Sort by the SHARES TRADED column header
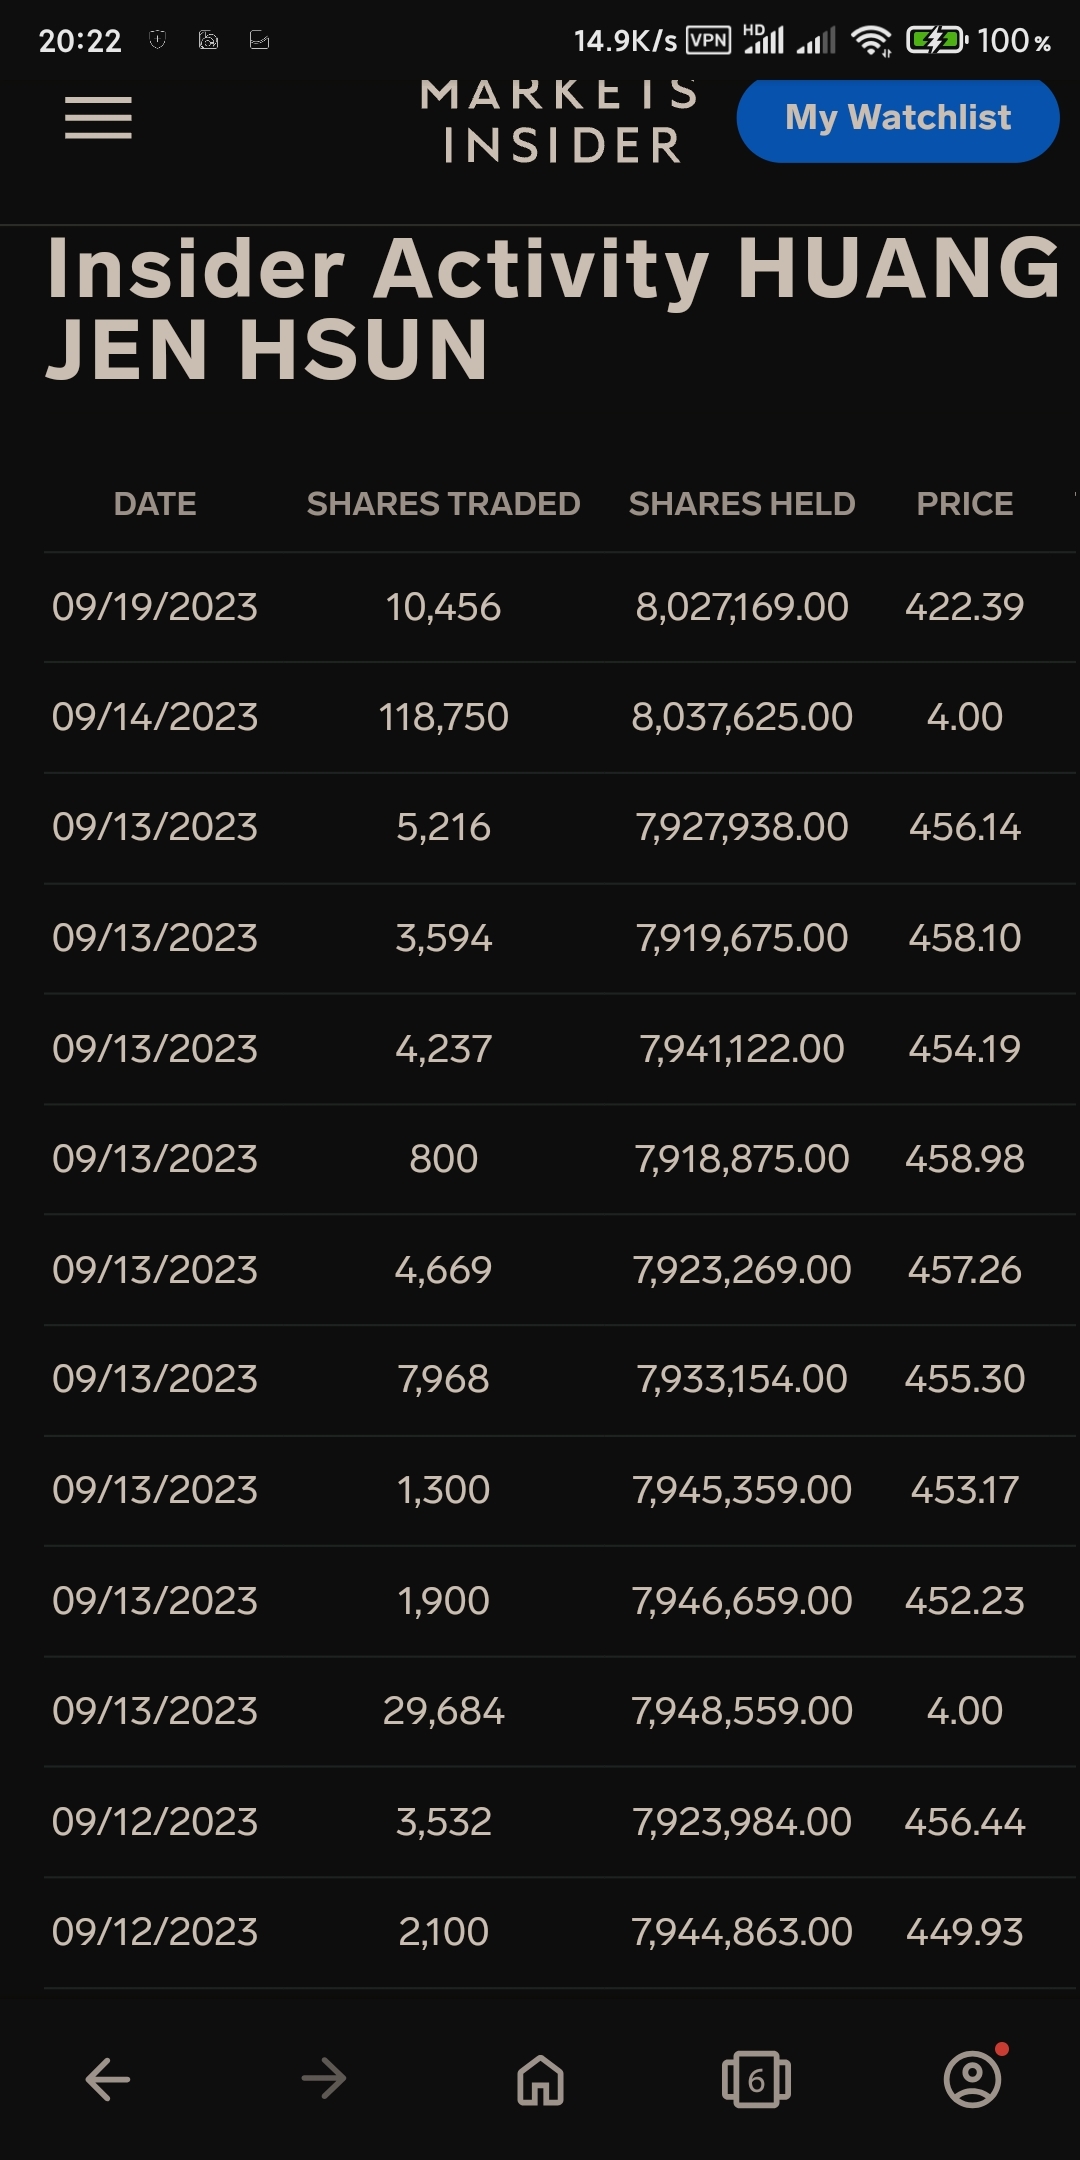1080x2160 pixels. pyautogui.click(x=443, y=504)
